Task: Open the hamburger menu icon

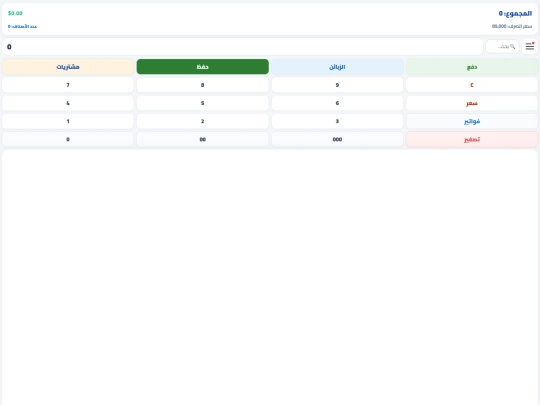Action: [530, 46]
